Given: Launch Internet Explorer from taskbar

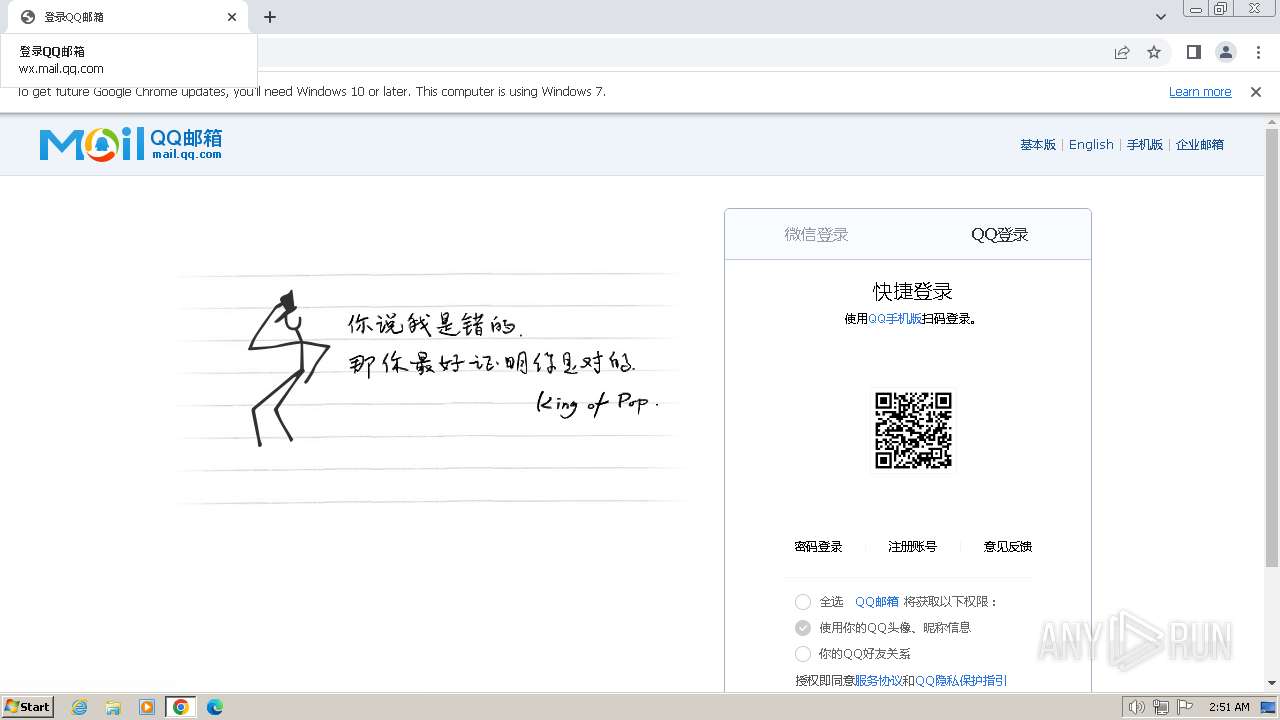Looking at the screenshot, I should tap(80, 707).
